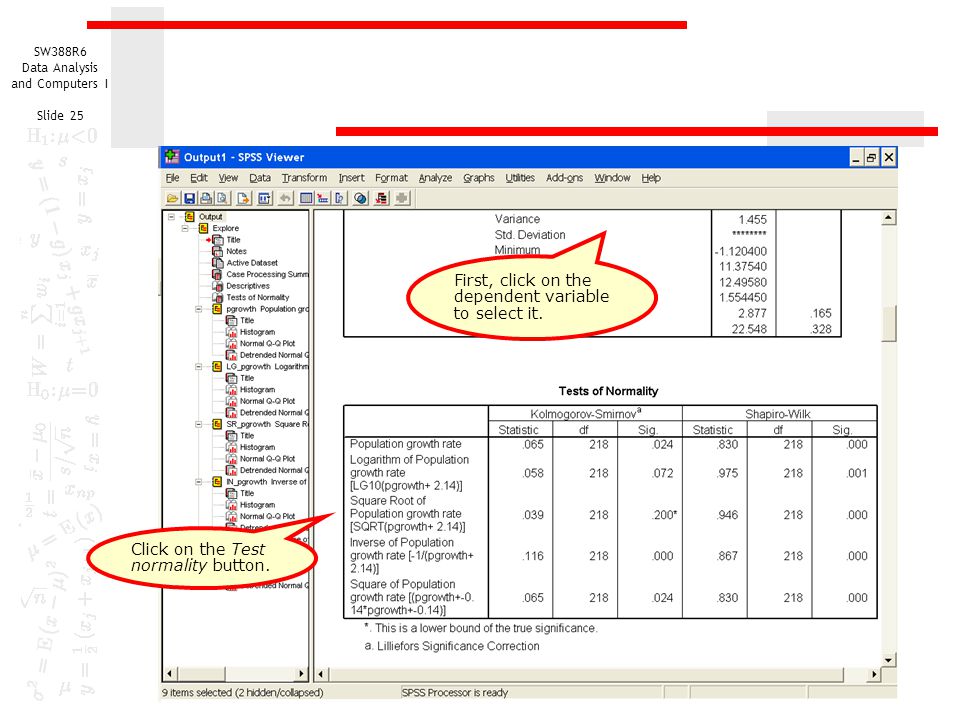Click the .975 Shapiro-Wilk statistic cell
The image size is (960, 720).
(727, 473)
